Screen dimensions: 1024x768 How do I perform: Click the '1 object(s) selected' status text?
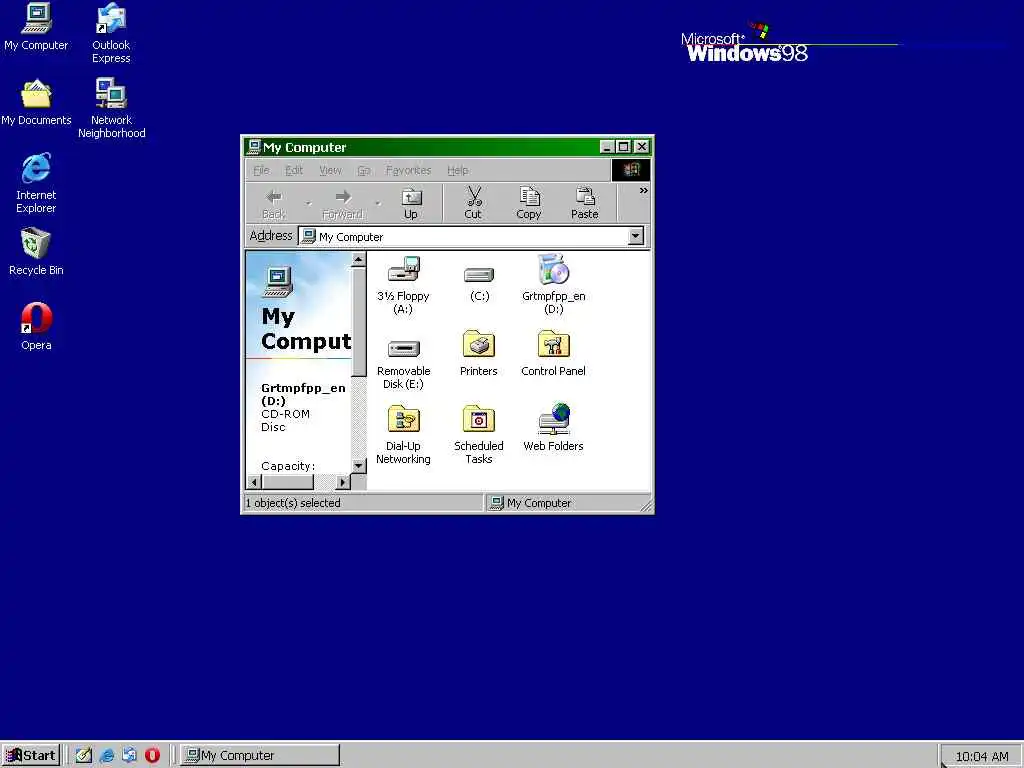point(293,503)
